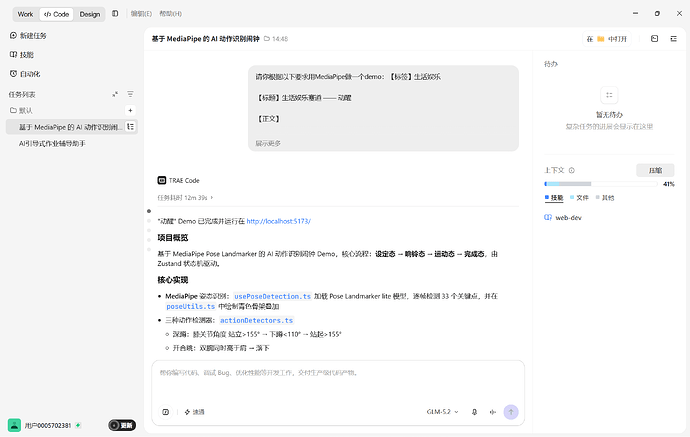Click the 压缩 compress context button
This screenshot has width=690, height=437.
pyautogui.click(x=655, y=170)
